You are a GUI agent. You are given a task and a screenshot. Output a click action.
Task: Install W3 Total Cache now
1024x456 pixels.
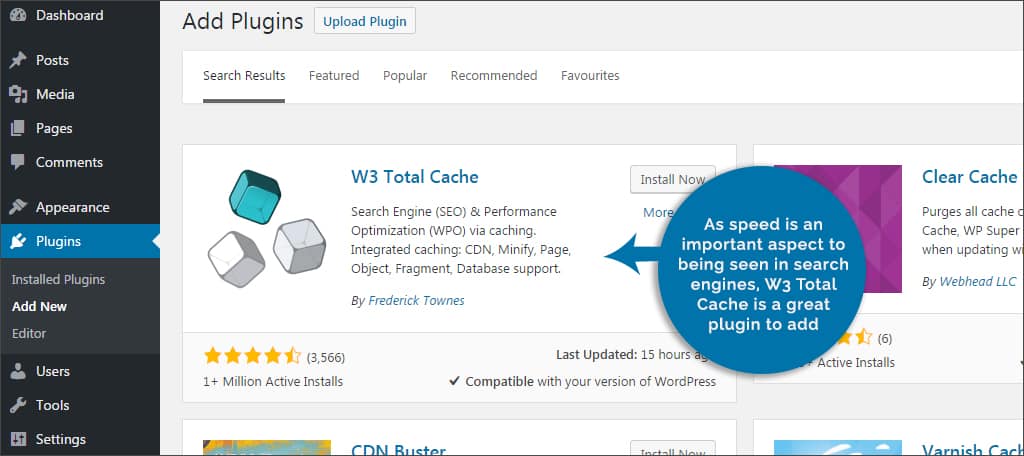(x=672, y=180)
